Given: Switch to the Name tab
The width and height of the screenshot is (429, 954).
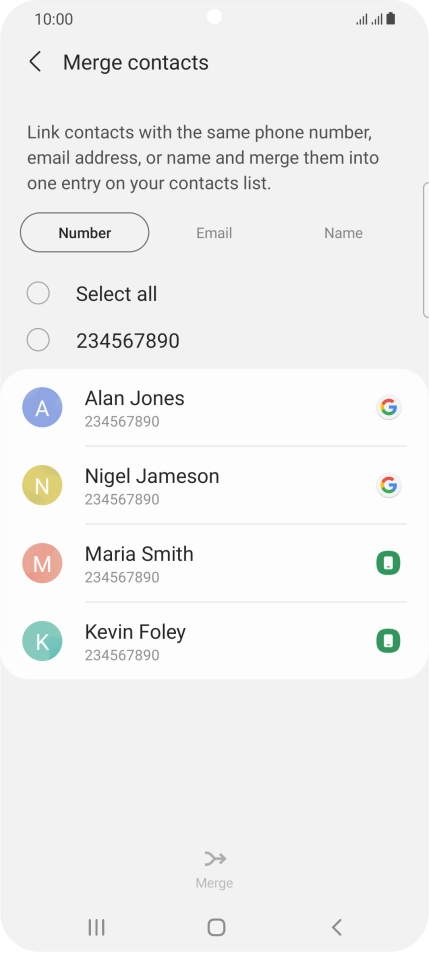Looking at the screenshot, I should coord(343,233).
